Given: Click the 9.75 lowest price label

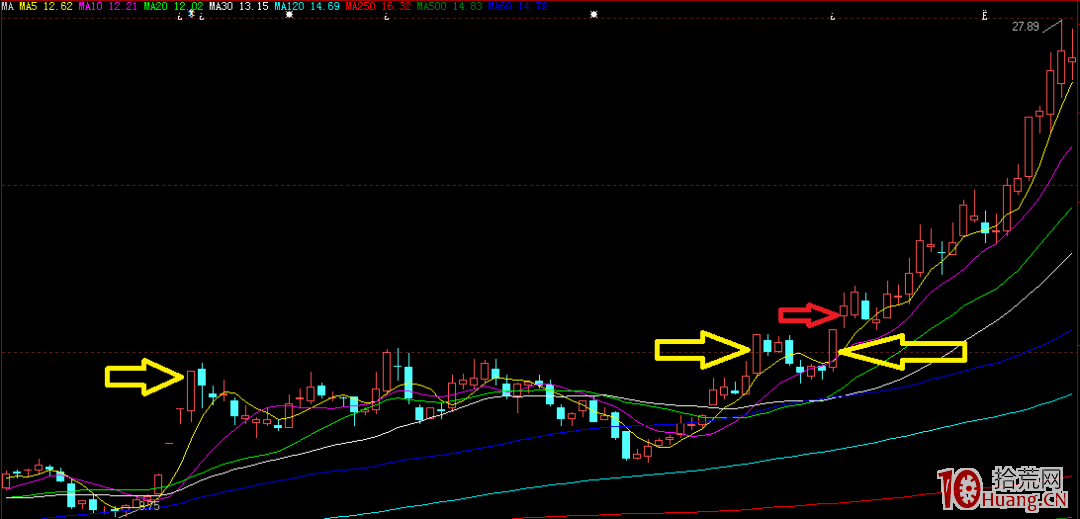Looking at the screenshot, I should point(149,506).
